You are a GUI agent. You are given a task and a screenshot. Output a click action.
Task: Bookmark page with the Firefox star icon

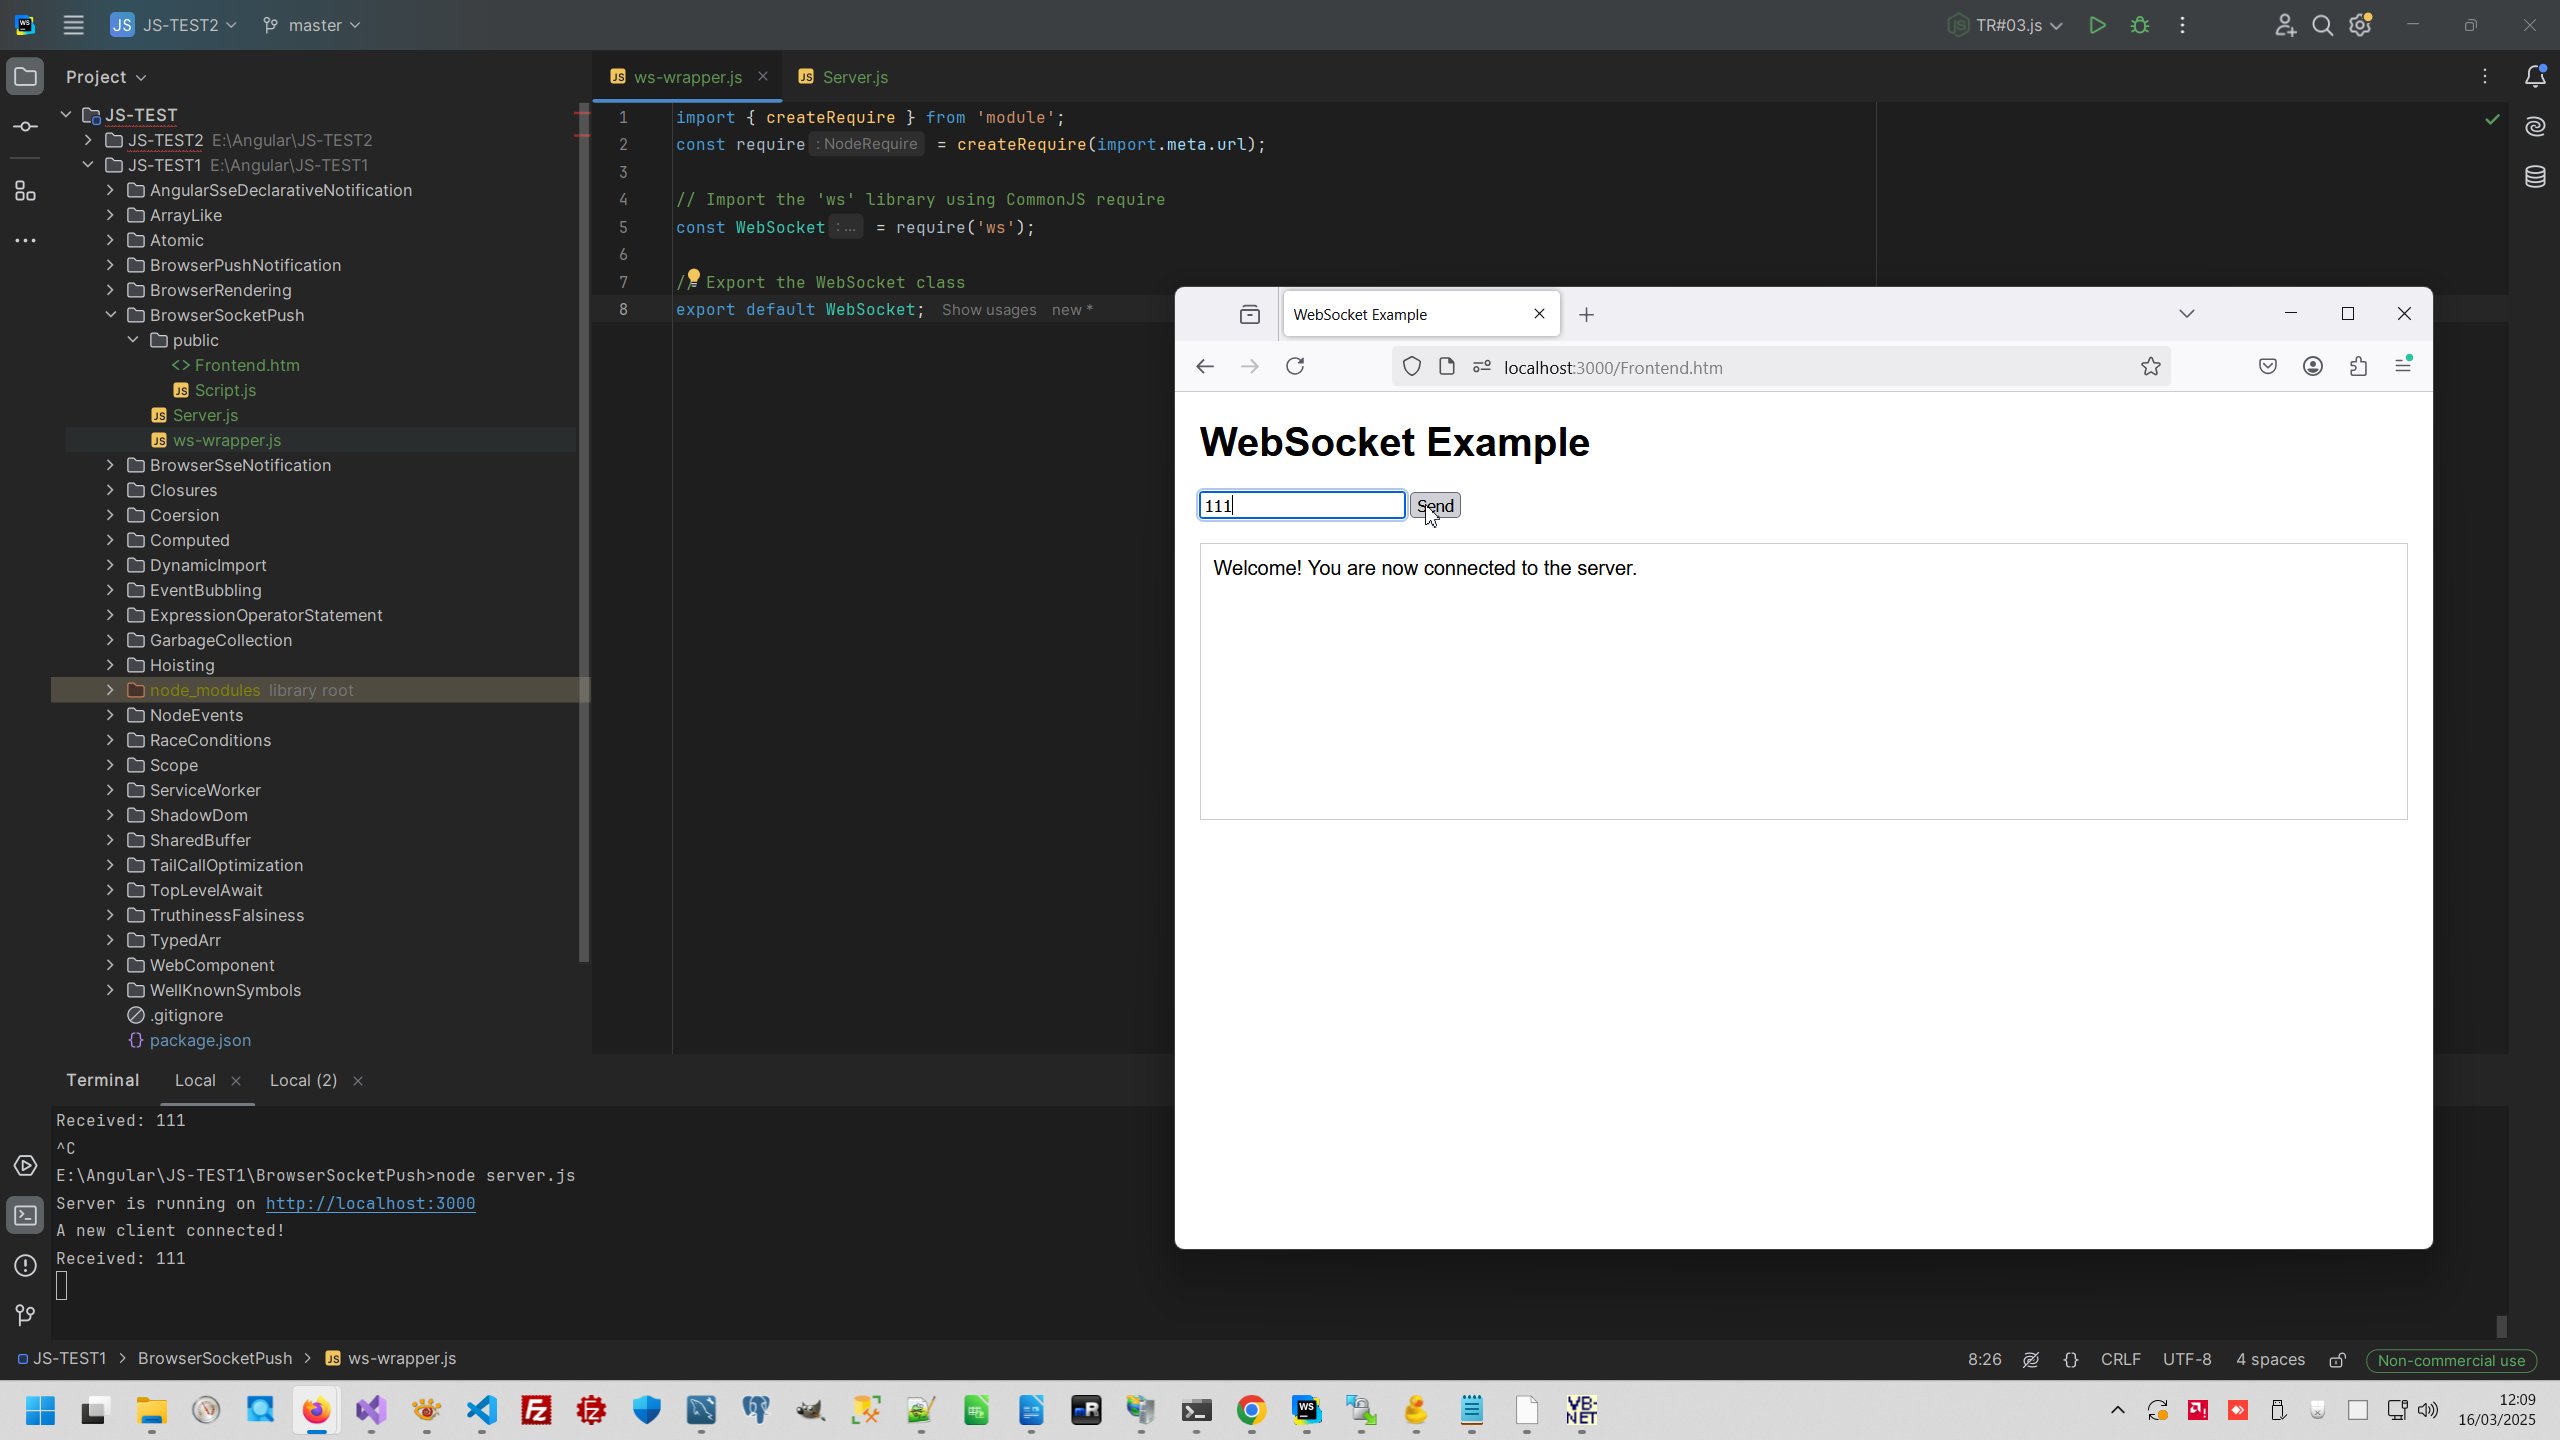click(x=2150, y=367)
